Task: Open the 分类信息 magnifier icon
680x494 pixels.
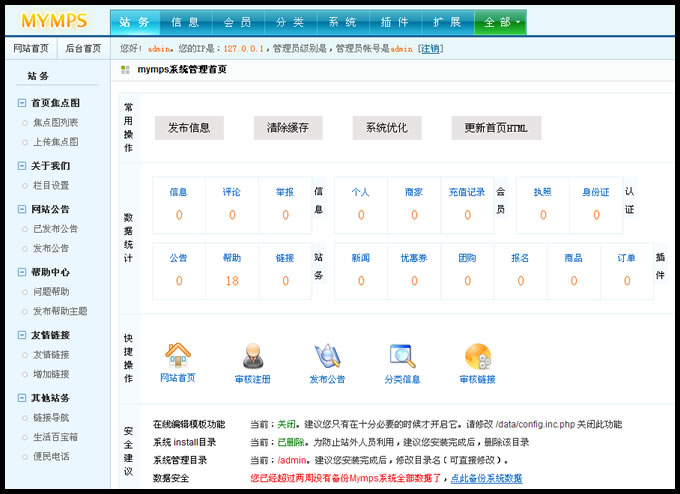Action: pos(402,356)
